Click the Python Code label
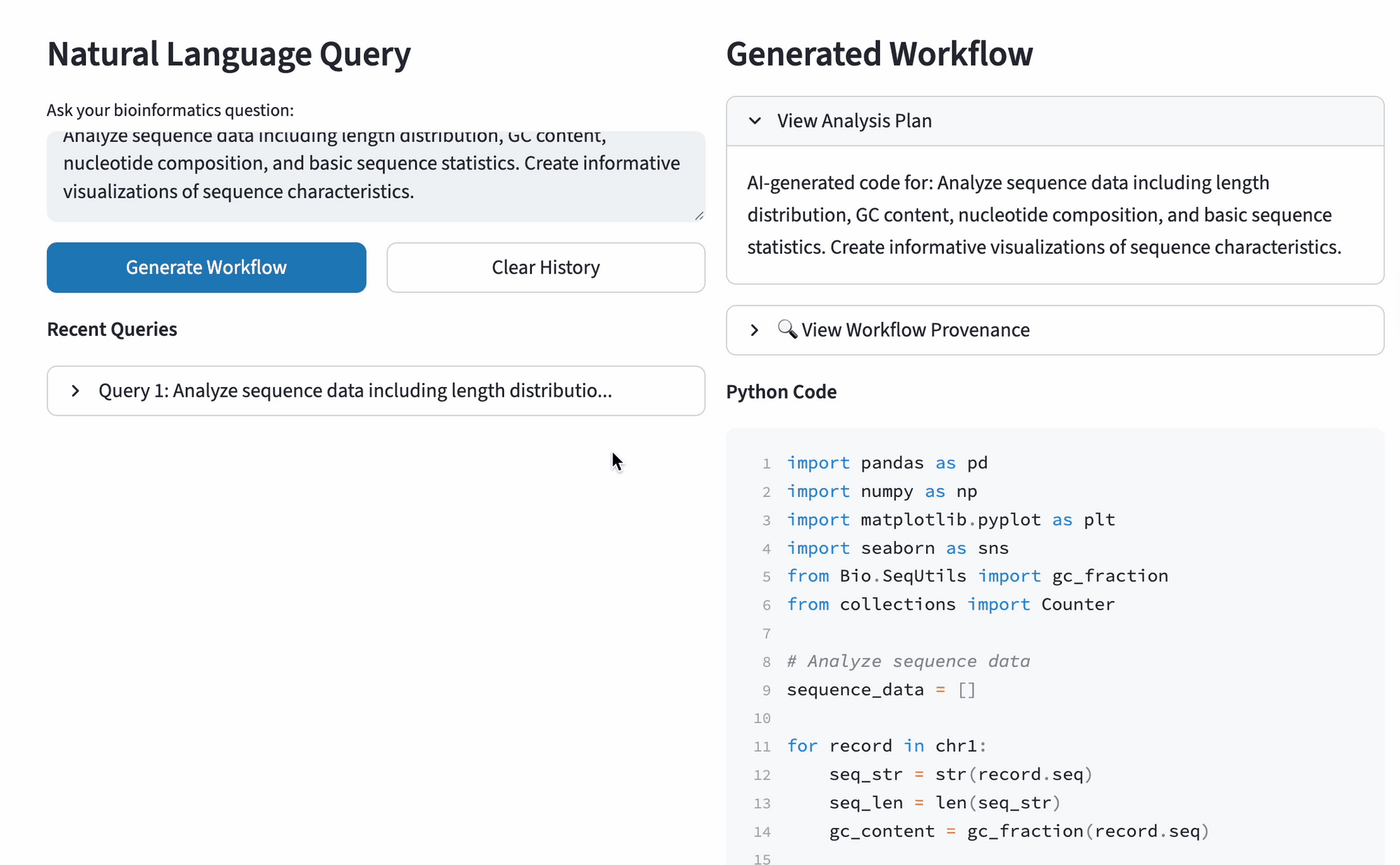Image resolution: width=1400 pixels, height=865 pixels. click(x=781, y=392)
